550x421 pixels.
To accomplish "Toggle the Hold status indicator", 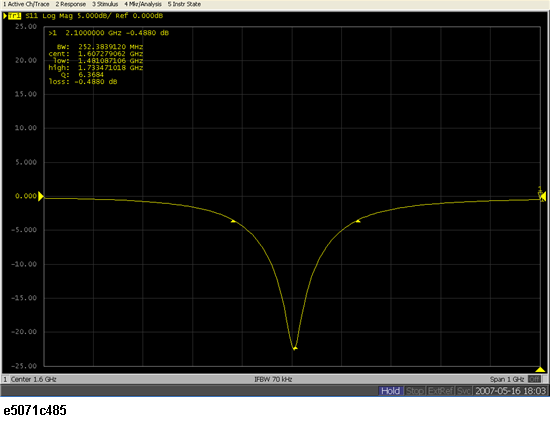I will coord(390,390).
